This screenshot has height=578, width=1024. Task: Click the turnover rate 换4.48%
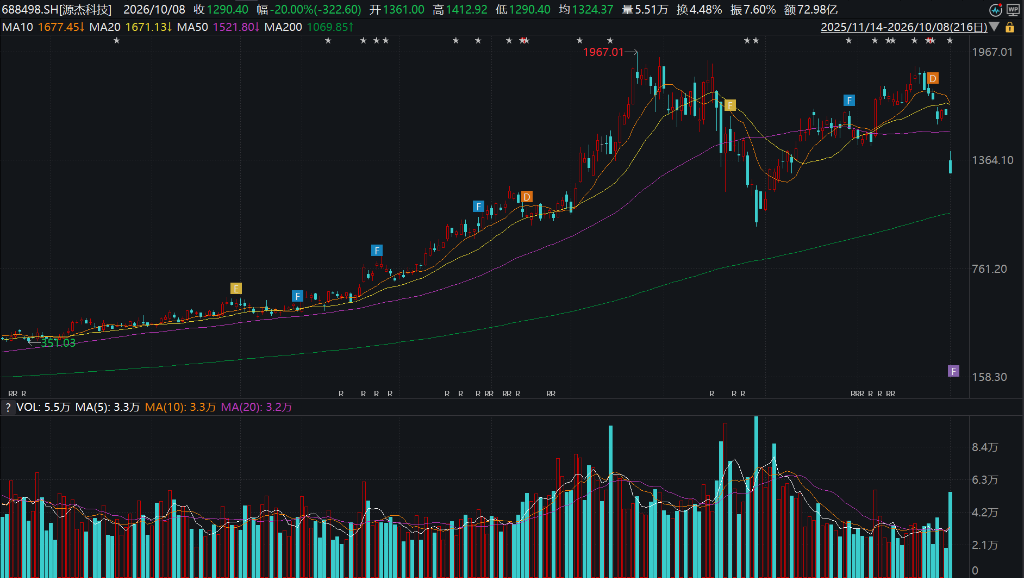click(699, 10)
